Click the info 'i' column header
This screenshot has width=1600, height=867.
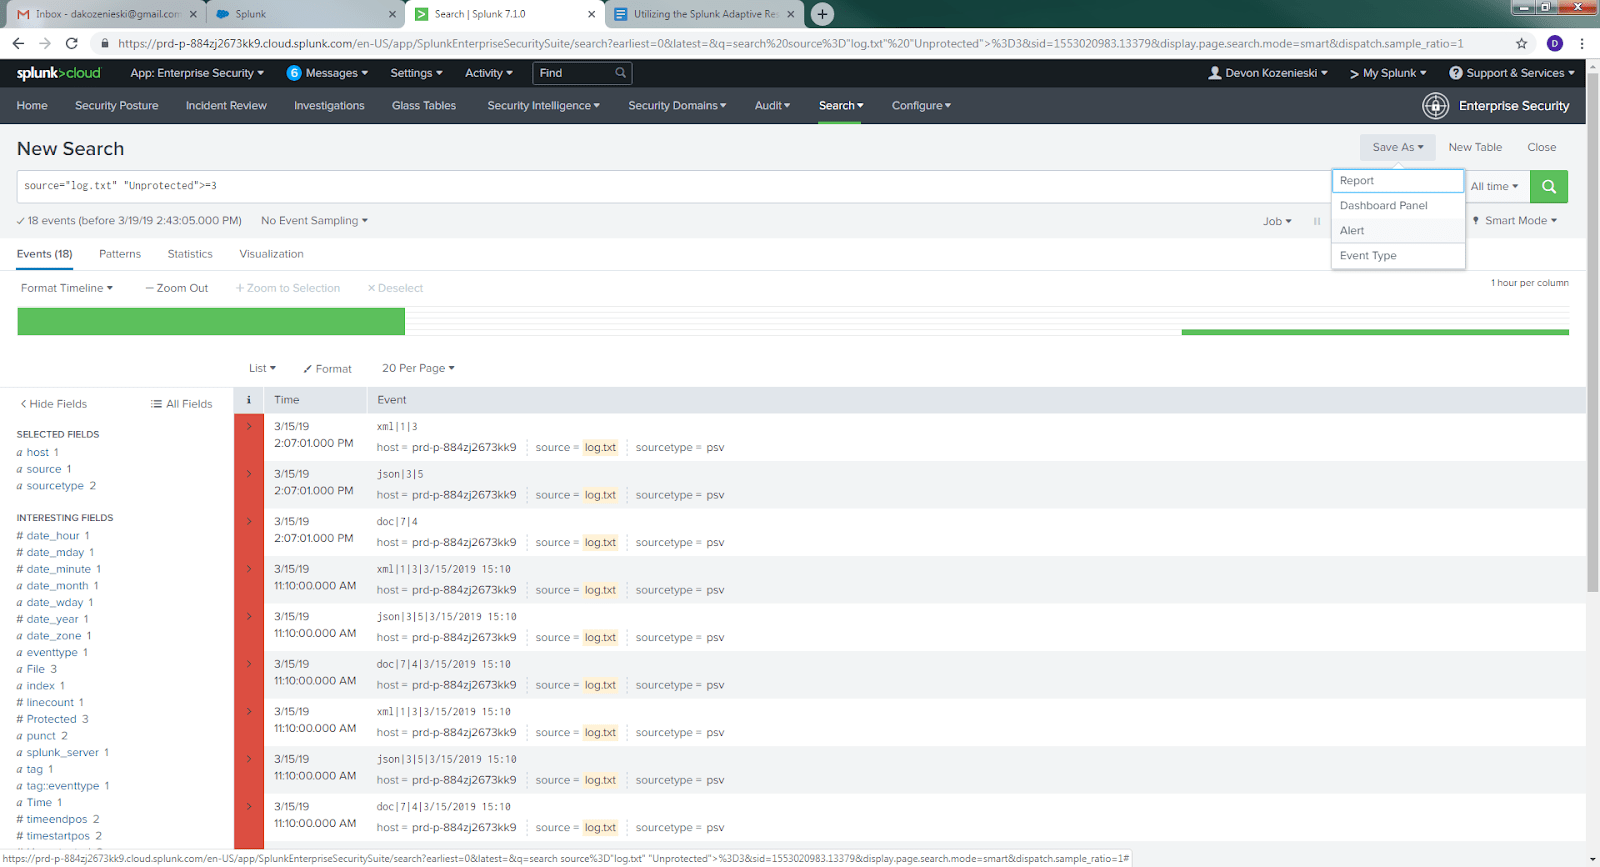click(x=249, y=400)
